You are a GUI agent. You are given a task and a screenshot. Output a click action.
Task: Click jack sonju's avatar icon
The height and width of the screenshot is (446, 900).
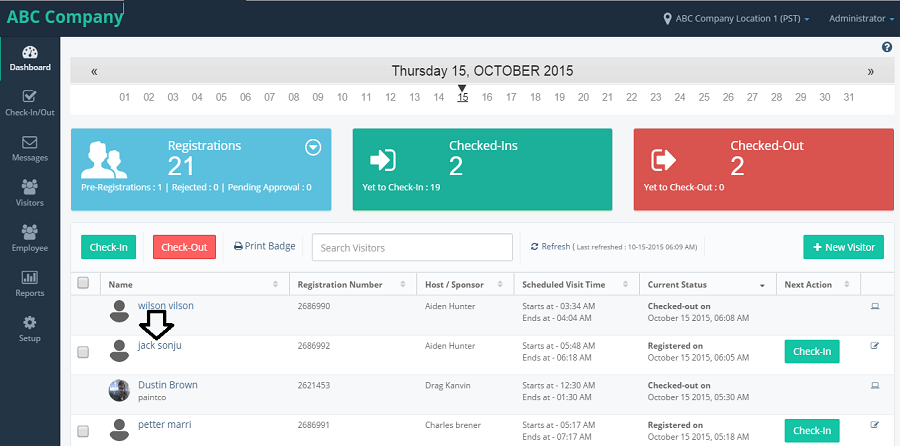pos(119,351)
